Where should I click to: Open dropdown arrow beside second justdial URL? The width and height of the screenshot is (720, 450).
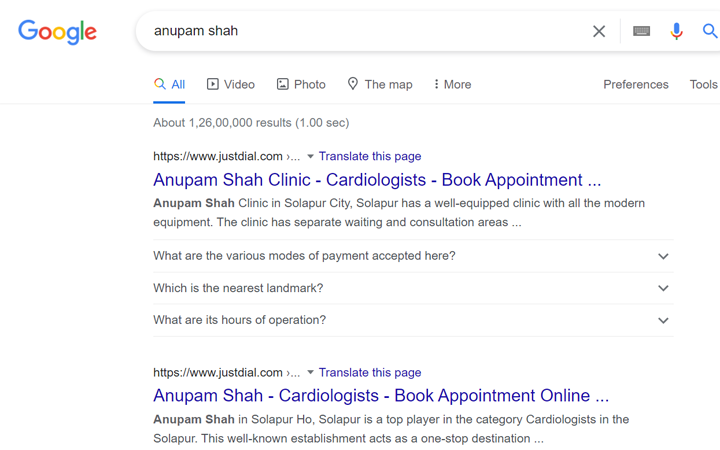310,372
